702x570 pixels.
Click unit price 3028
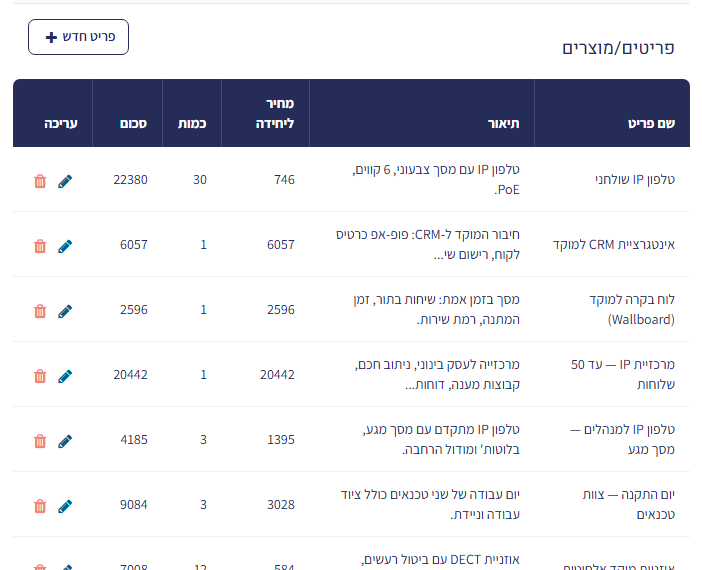281,505
